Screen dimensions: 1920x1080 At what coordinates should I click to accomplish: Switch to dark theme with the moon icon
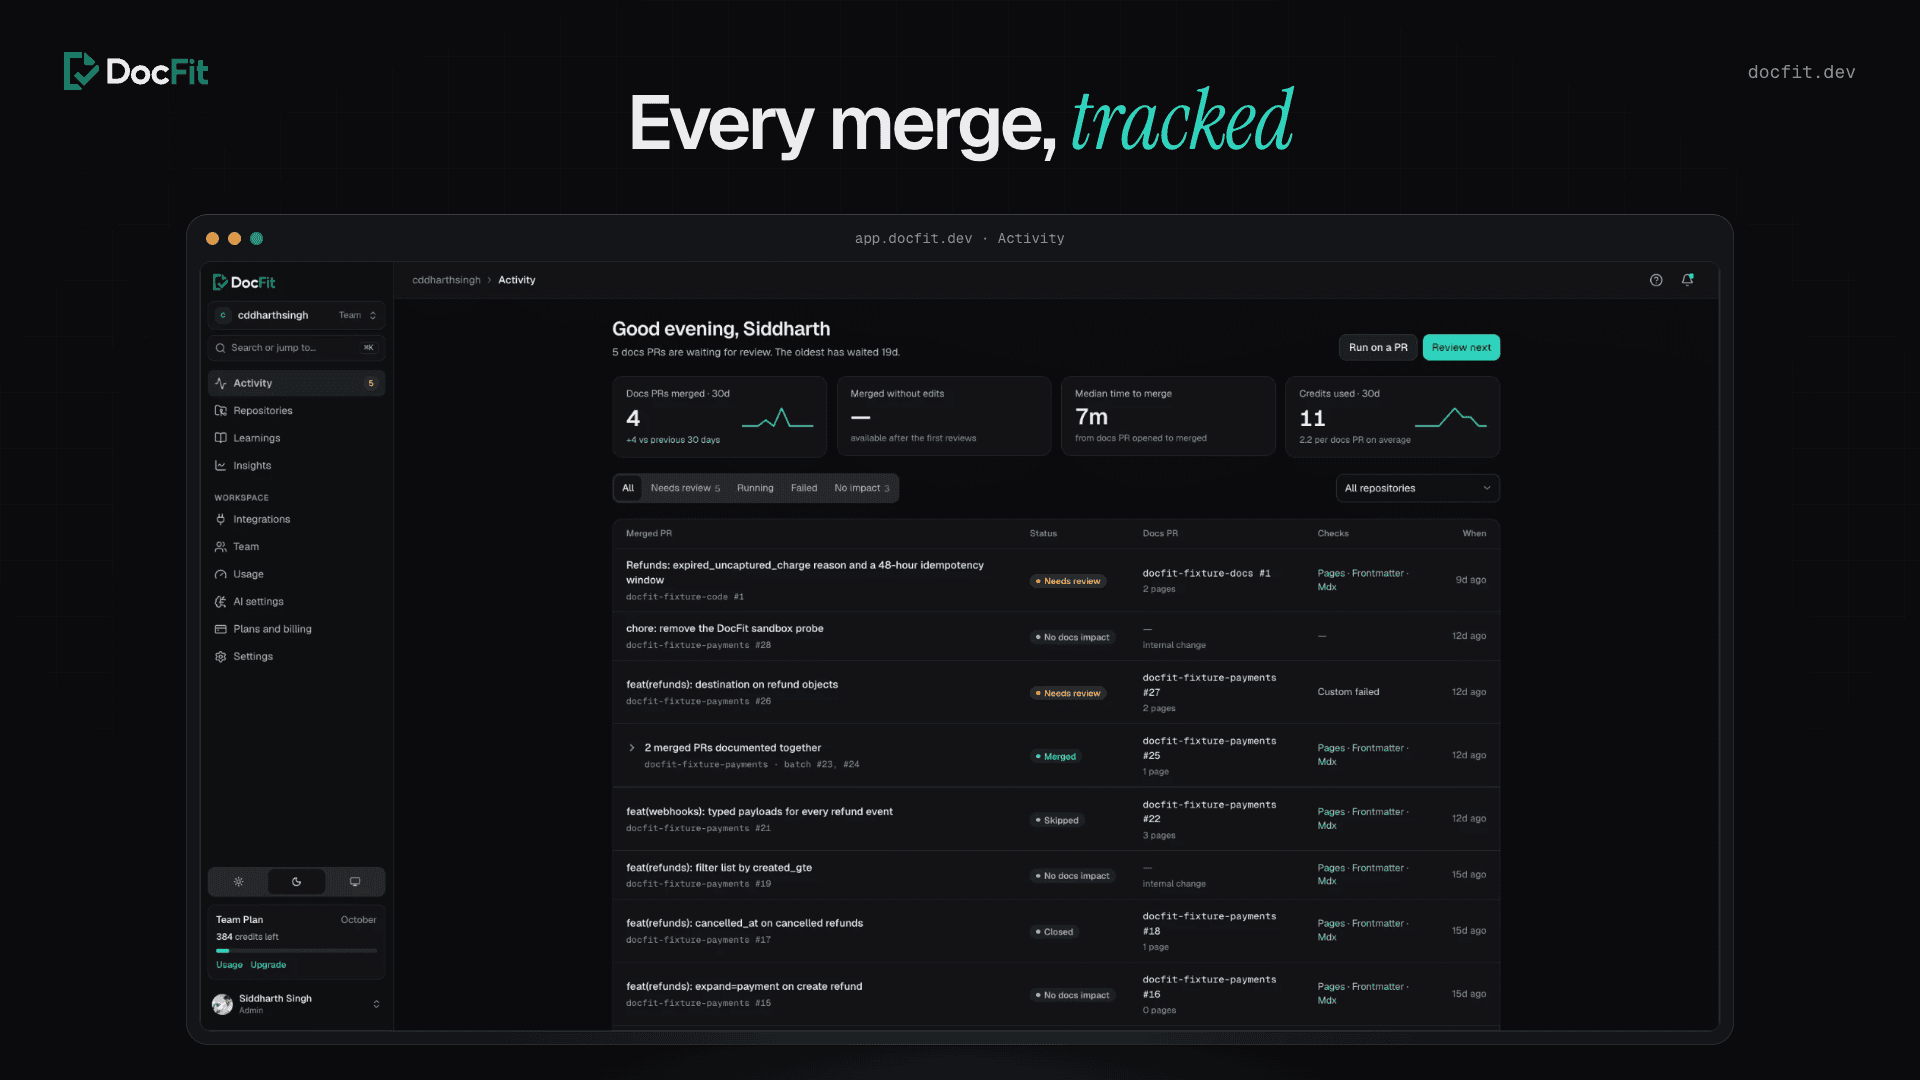click(x=296, y=882)
